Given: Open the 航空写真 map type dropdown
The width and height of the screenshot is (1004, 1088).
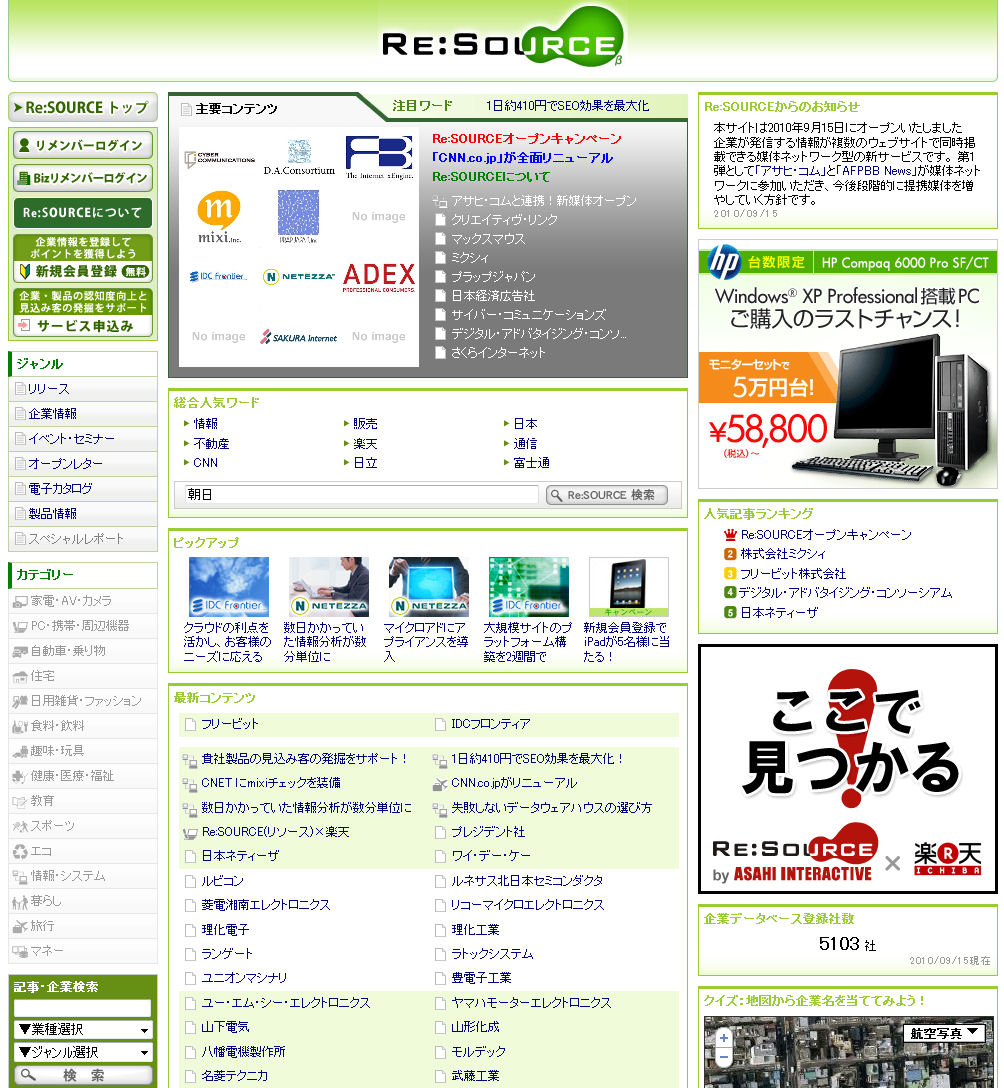Looking at the screenshot, I should [x=944, y=1033].
